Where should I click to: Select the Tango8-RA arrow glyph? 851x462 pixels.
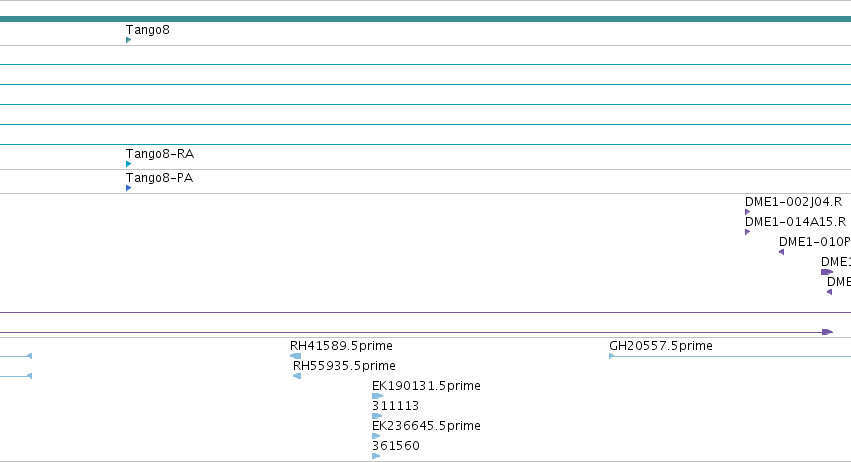point(129,163)
